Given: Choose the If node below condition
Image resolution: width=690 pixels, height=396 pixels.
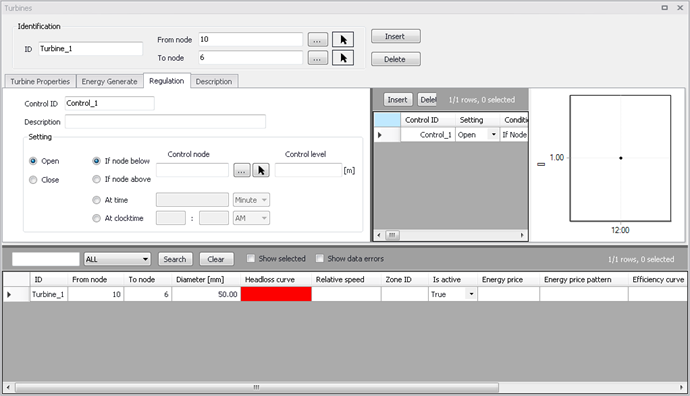Looking at the screenshot, I should point(96,161).
